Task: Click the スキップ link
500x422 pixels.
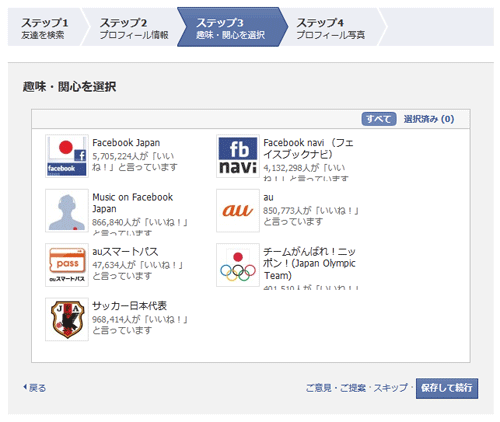Action: (390, 388)
